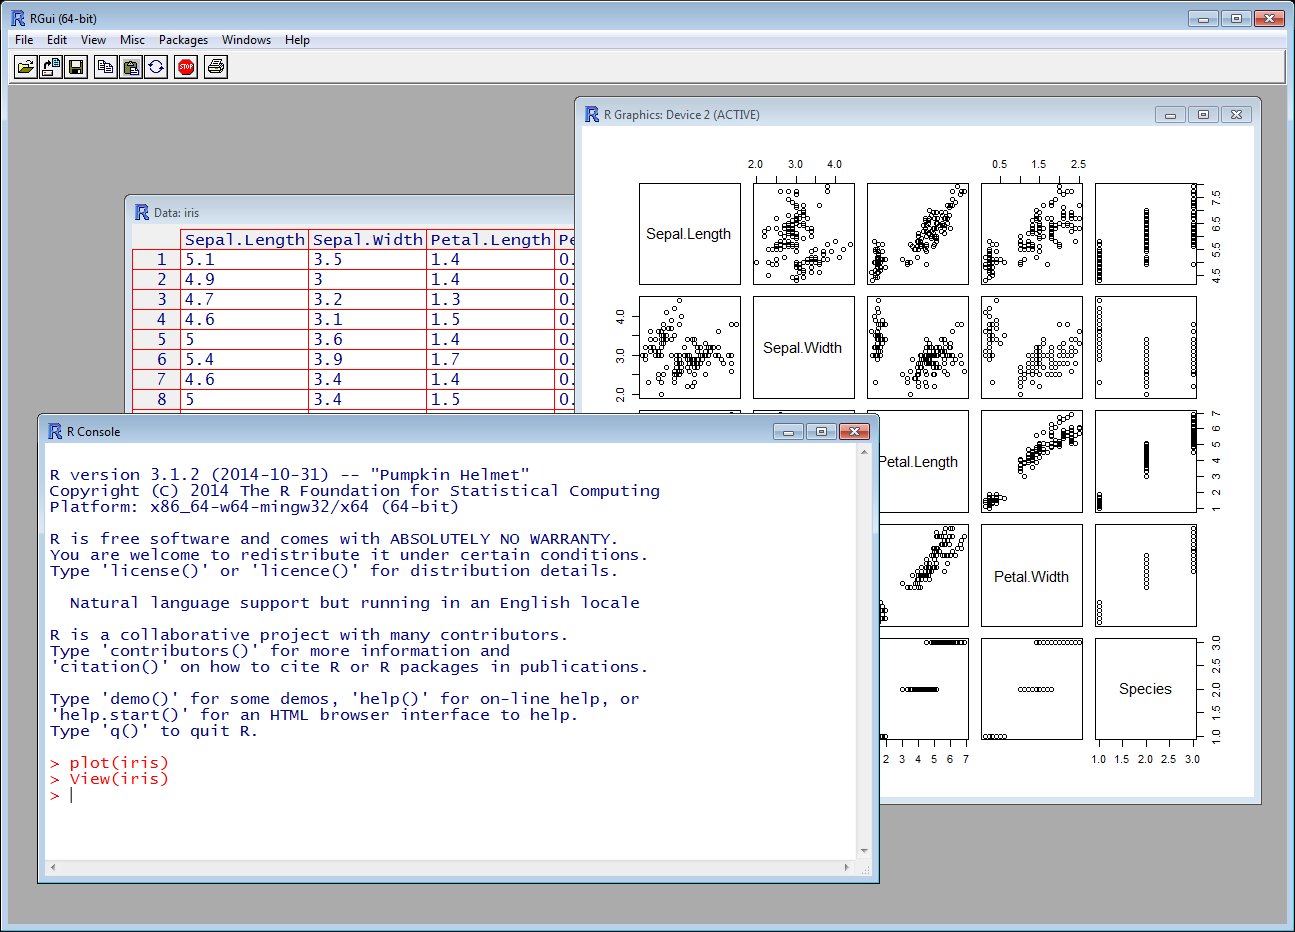Maximize the R Graphics device window
This screenshot has height=932, width=1295.
pyautogui.click(x=1203, y=115)
